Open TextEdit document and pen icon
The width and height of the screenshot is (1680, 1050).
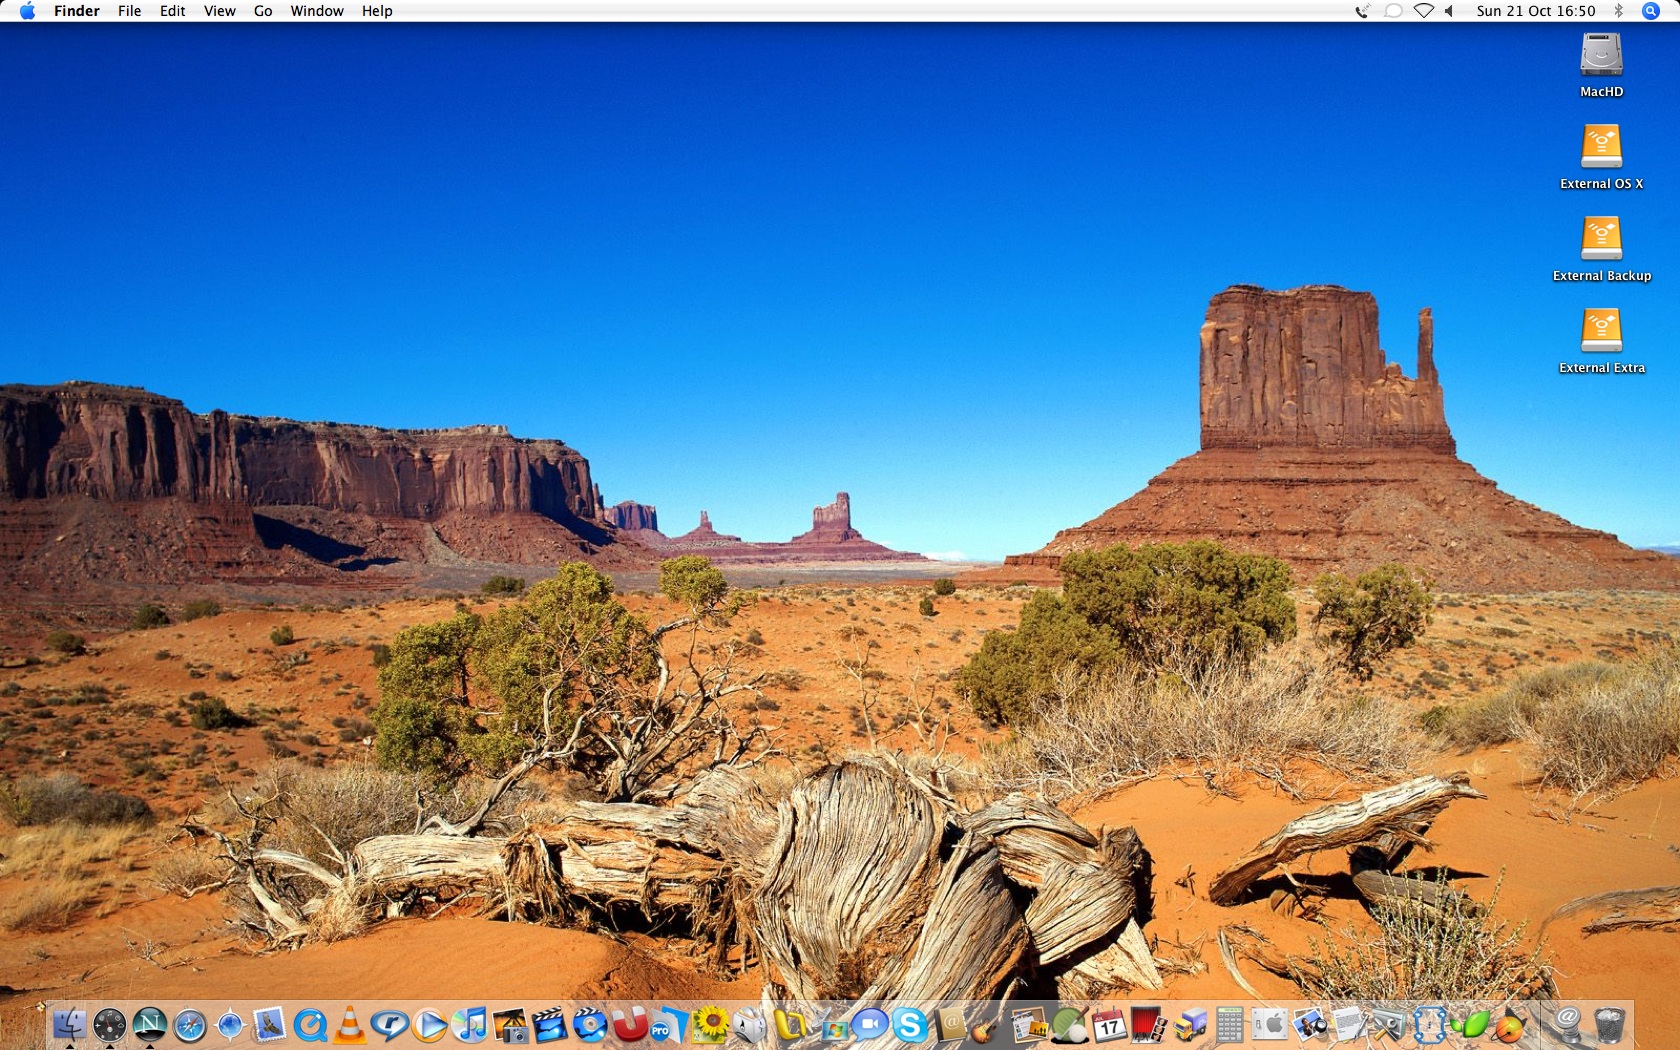1350,1025
